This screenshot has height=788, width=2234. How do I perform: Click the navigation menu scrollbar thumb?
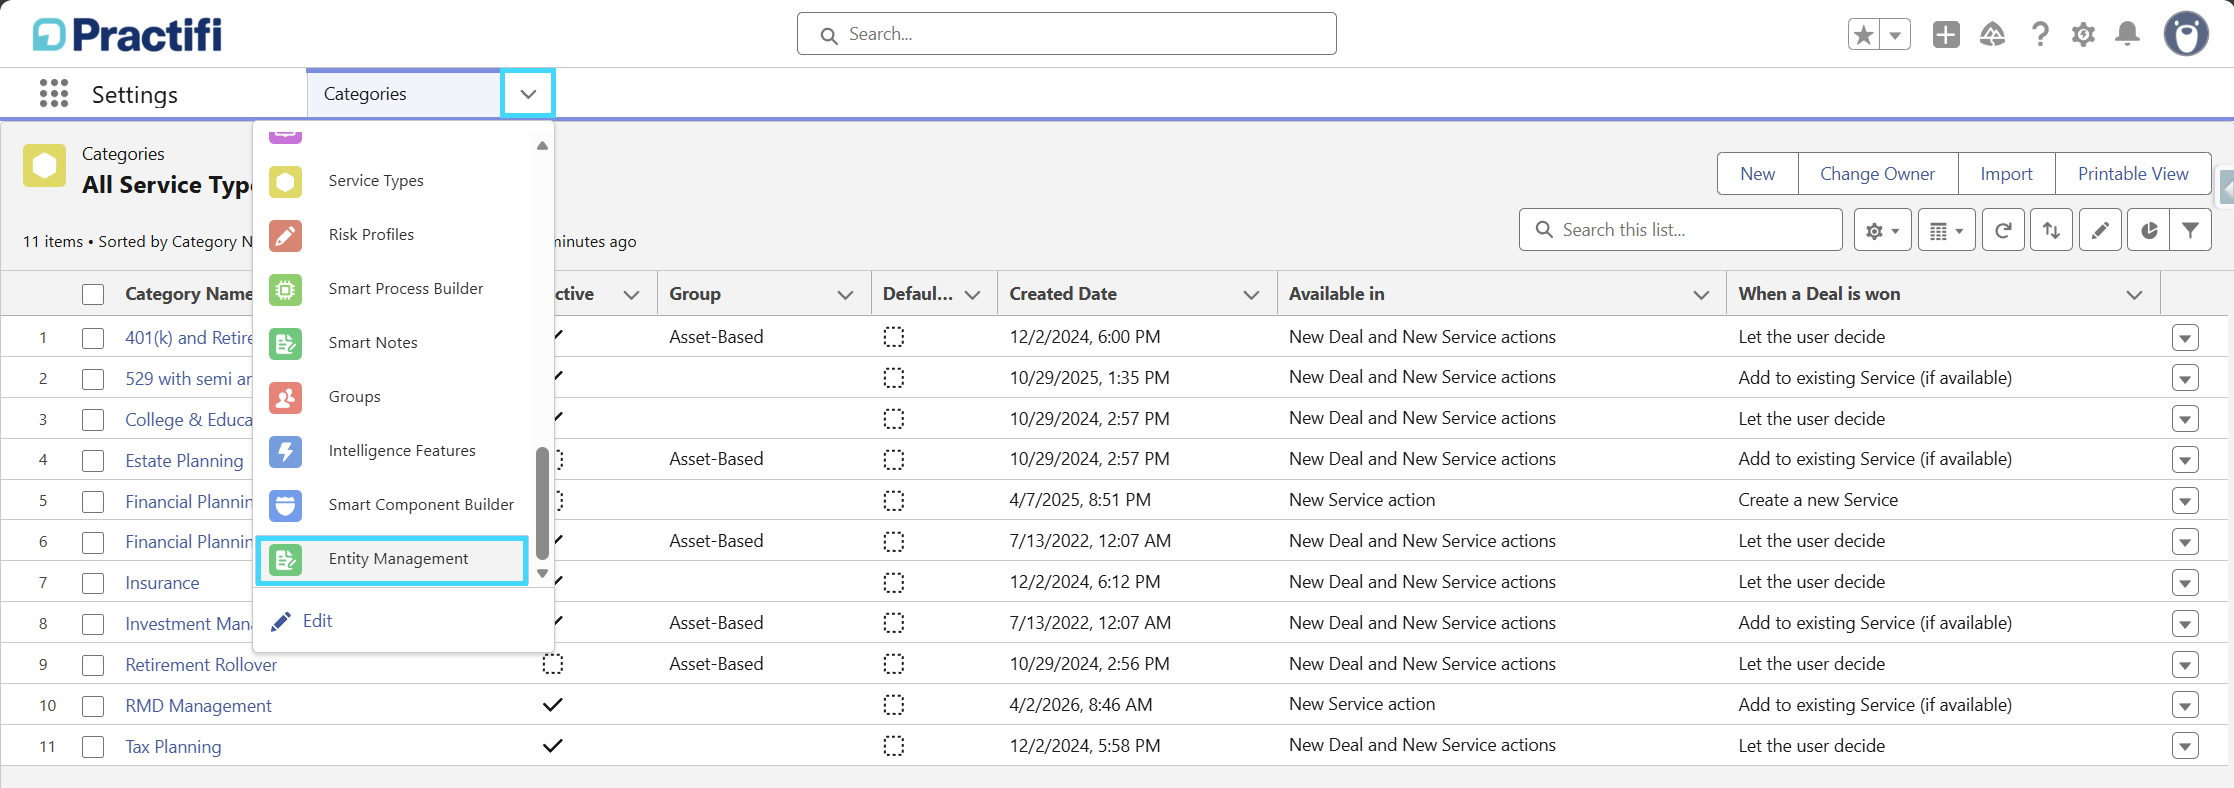pos(542,503)
